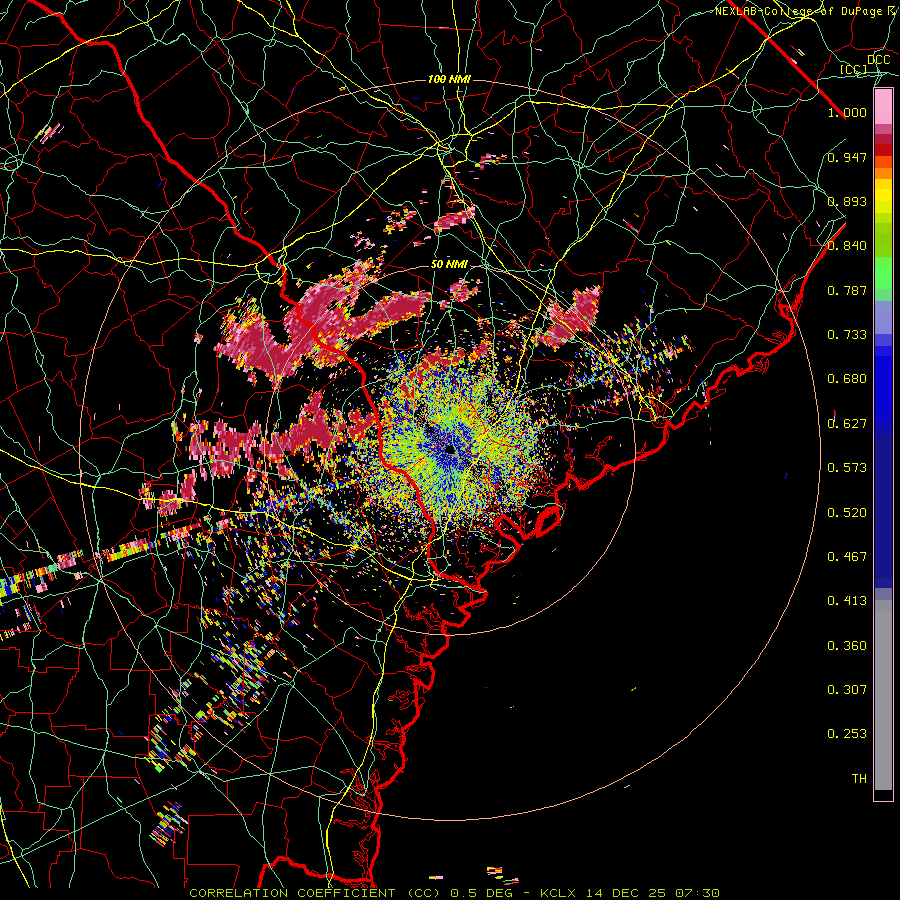This screenshot has width=900, height=900.
Task: Click the 0.360 scale value
Action: point(847,646)
